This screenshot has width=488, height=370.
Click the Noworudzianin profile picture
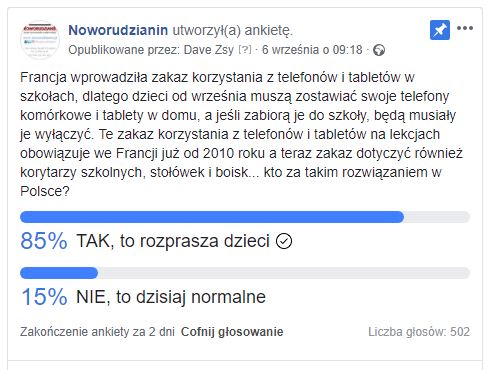coord(40,39)
